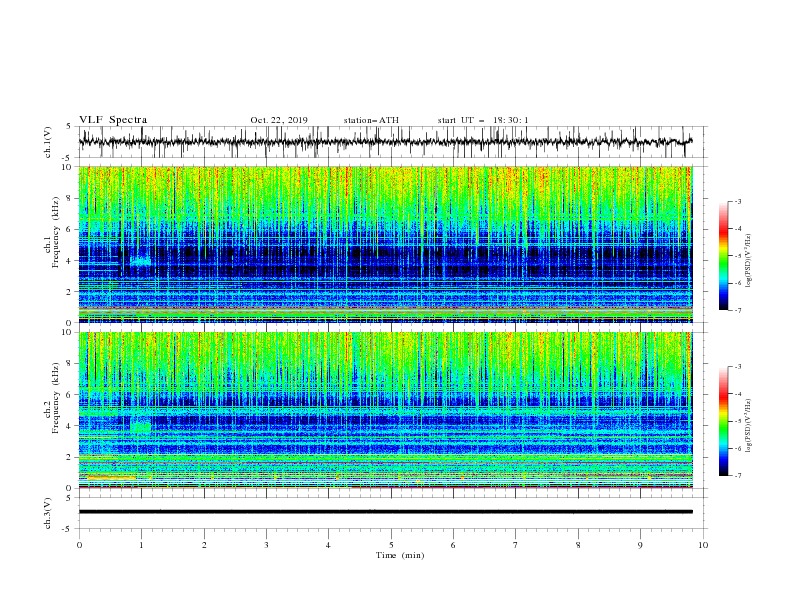Click the light patch near 4 kHz in ch.1 spectrogram
This screenshot has width=792, height=612.
click(x=141, y=261)
